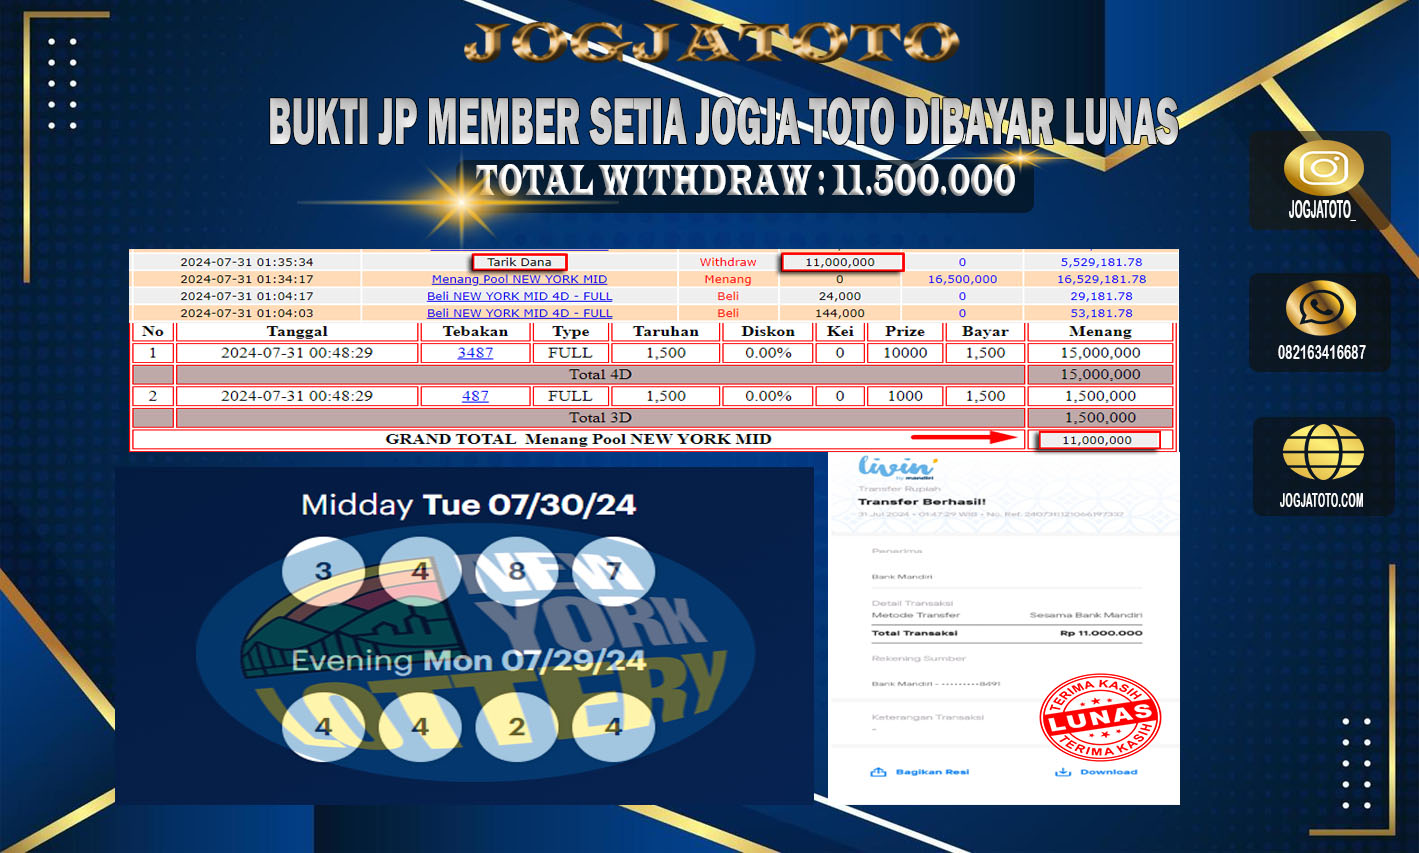Image resolution: width=1419 pixels, height=853 pixels.
Task: Click the Midday lottery ball number 8
Action: tap(517, 571)
